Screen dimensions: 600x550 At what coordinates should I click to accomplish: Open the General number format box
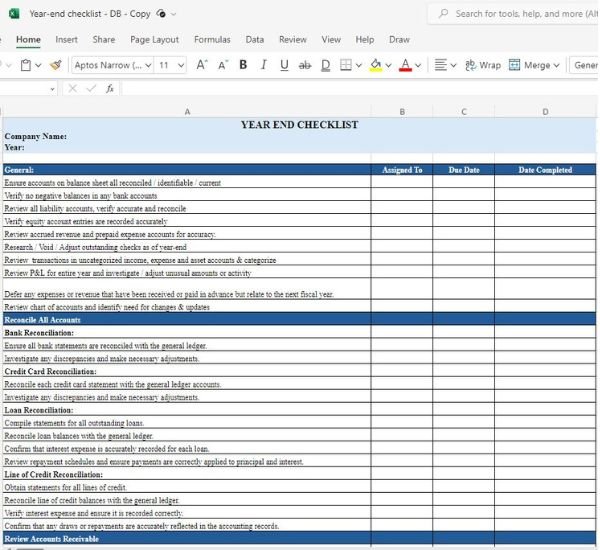[x=584, y=65]
